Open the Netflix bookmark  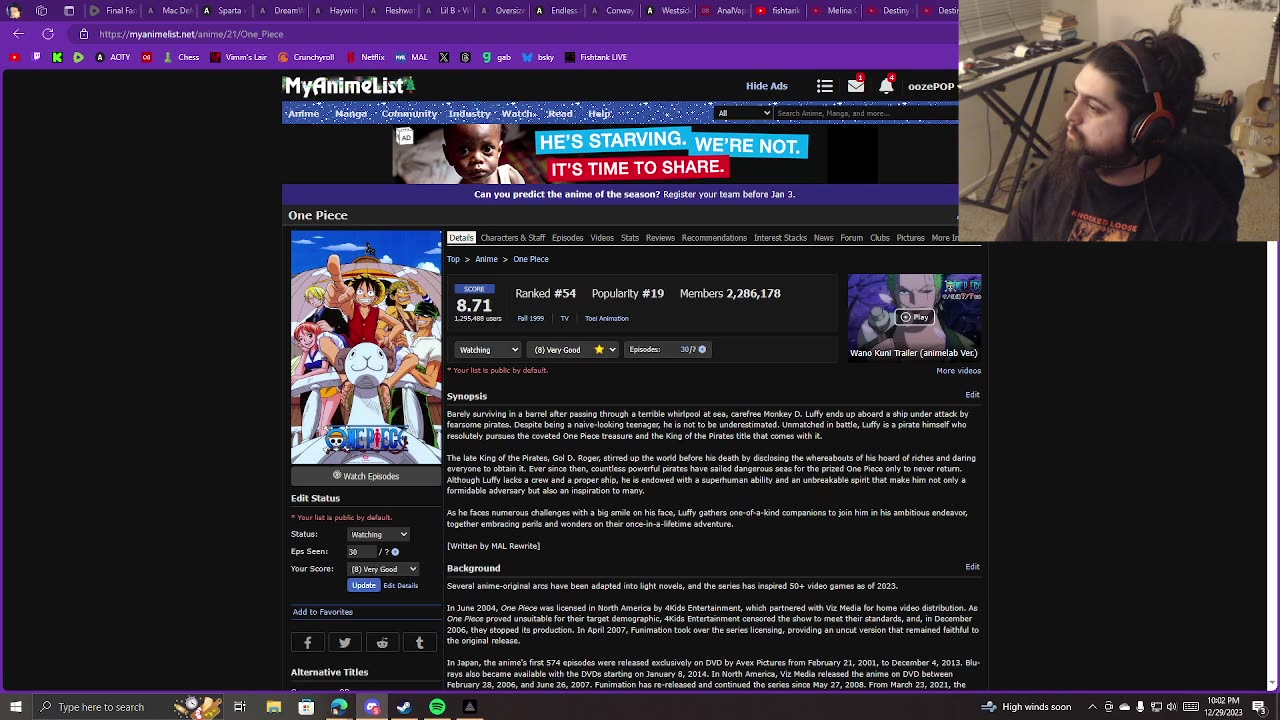(366, 57)
